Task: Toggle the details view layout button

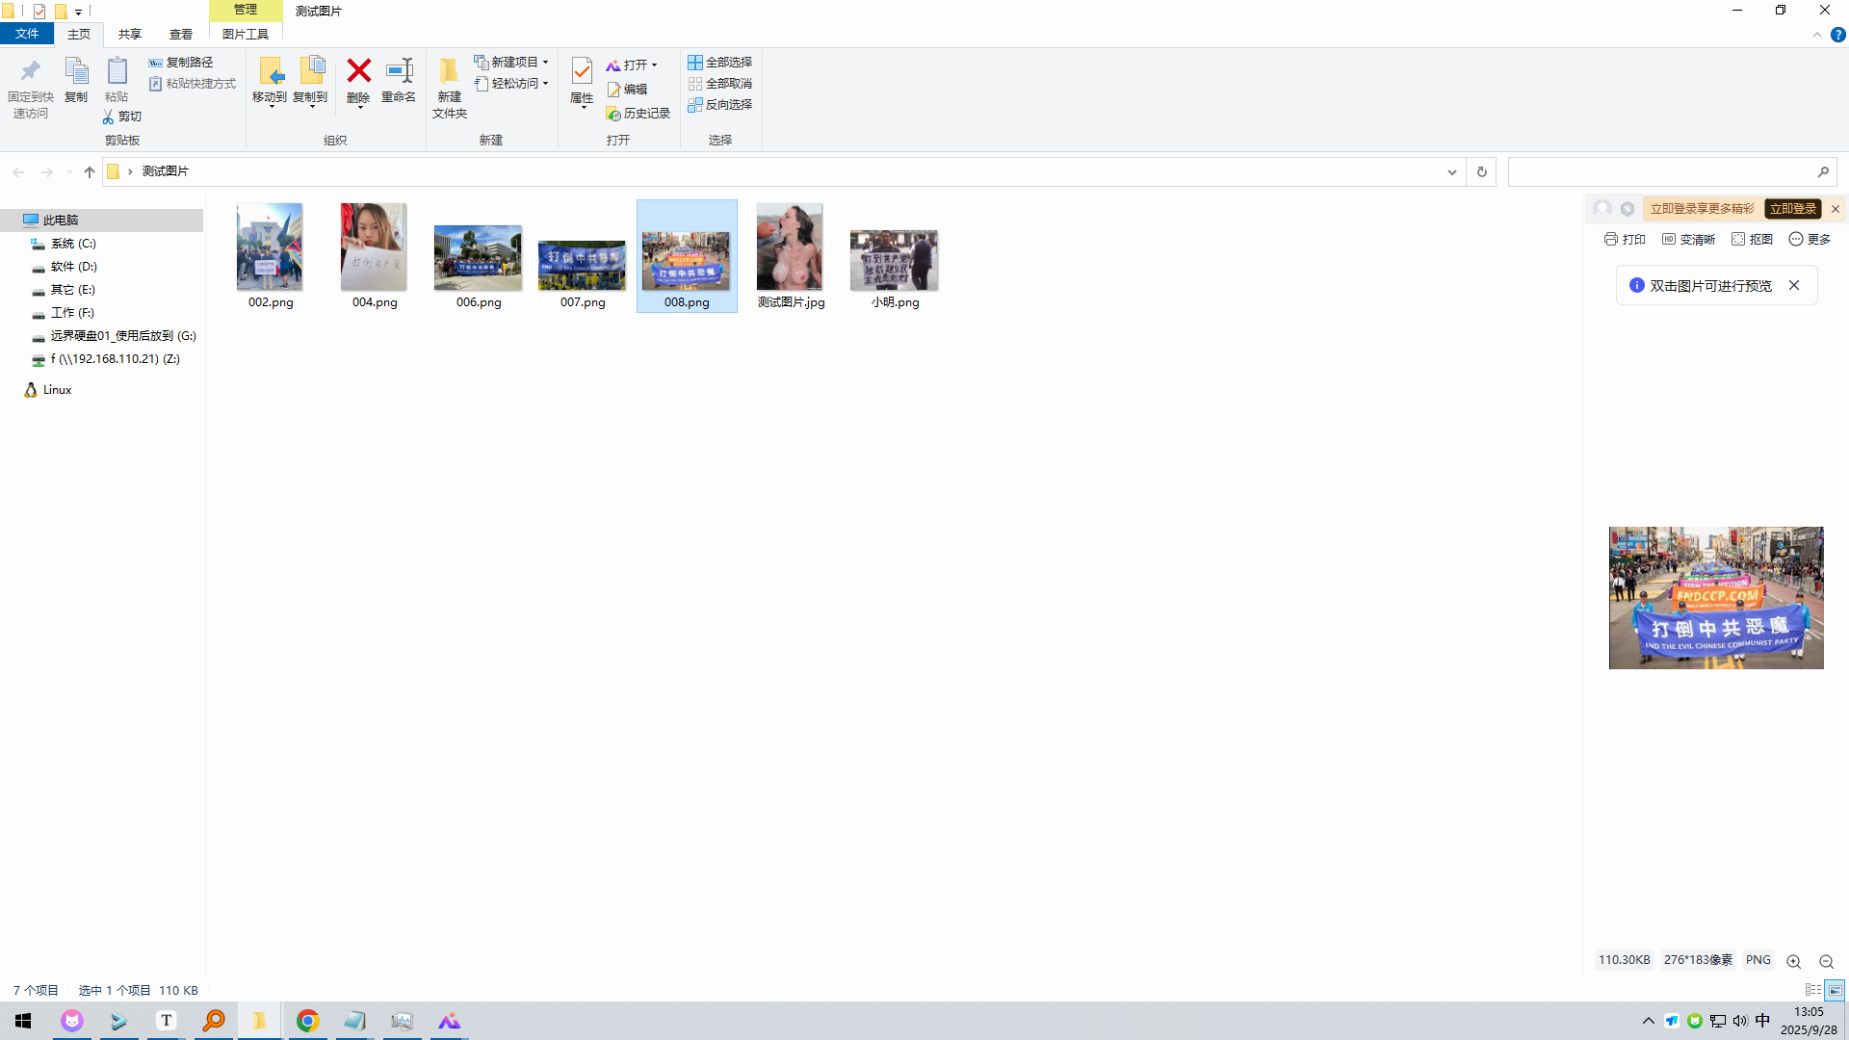Action: point(1812,990)
